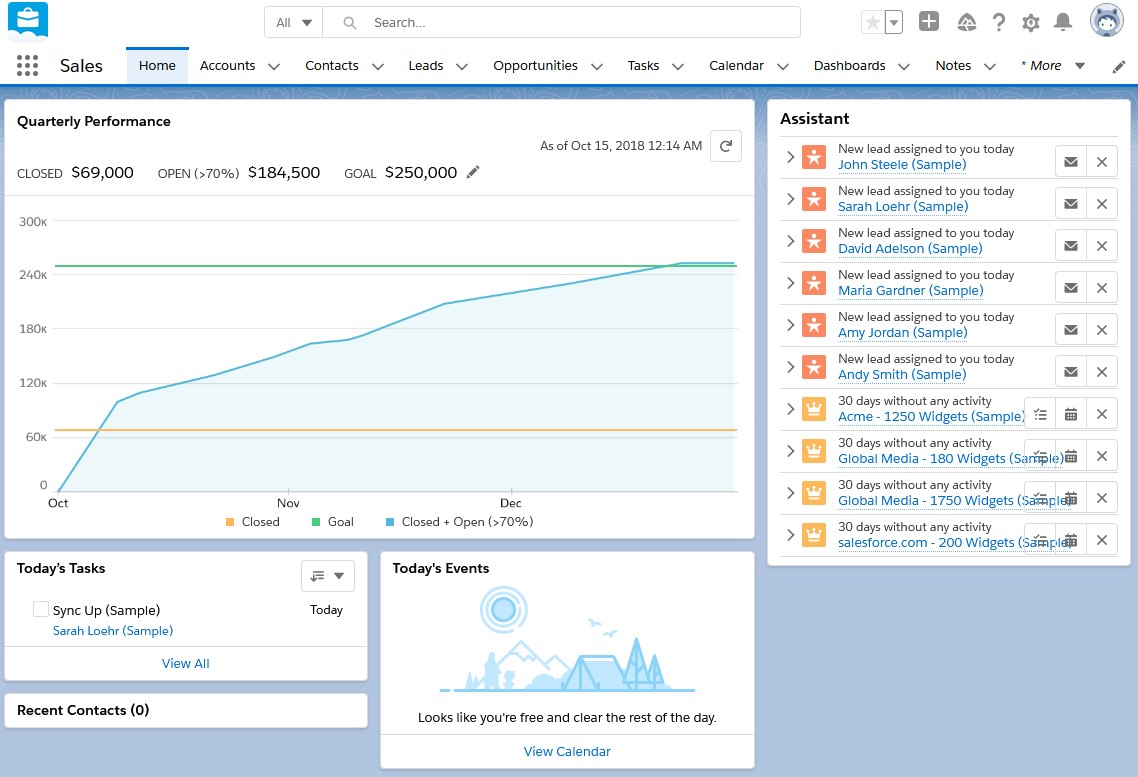1138x777 pixels.
Task: Open the search scope All dropdown
Action: [x=292, y=21]
